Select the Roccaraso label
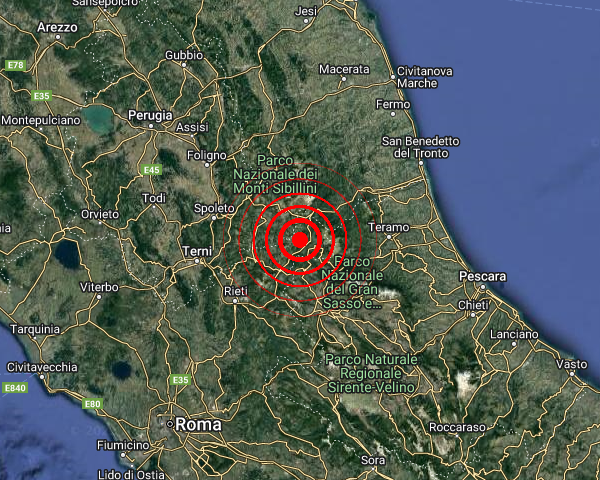This screenshot has height=480, width=600. [x=457, y=427]
